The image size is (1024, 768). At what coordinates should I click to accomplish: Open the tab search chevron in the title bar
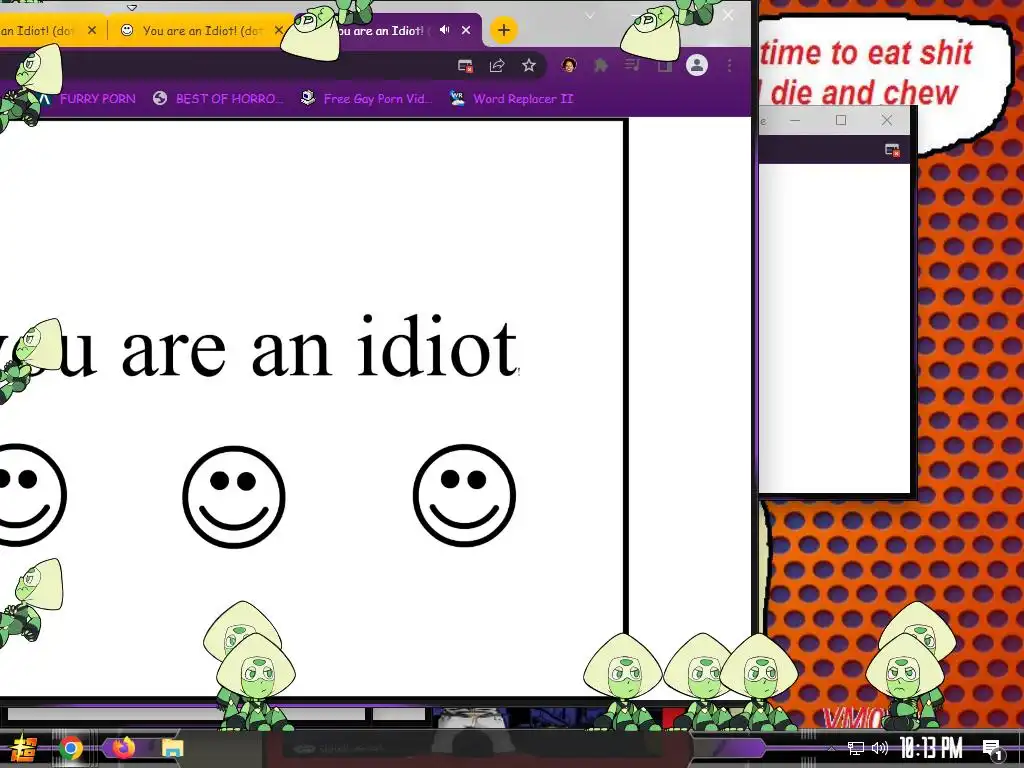tap(590, 16)
